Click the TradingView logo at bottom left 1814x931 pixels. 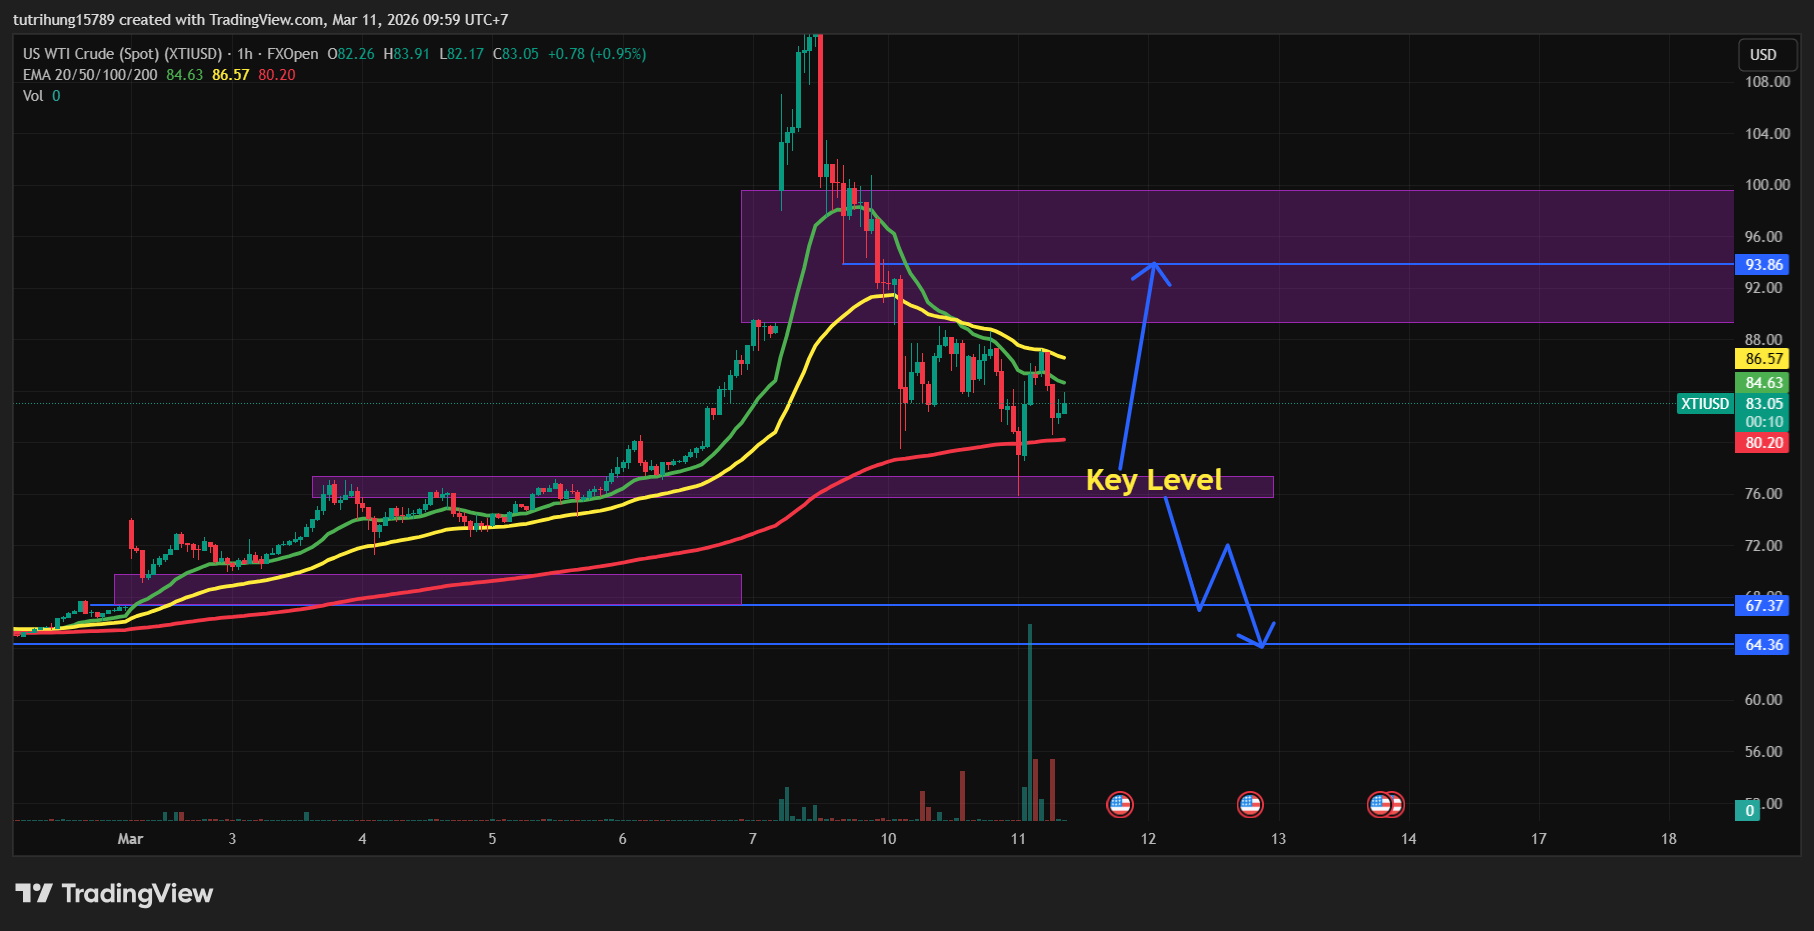coord(114,893)
